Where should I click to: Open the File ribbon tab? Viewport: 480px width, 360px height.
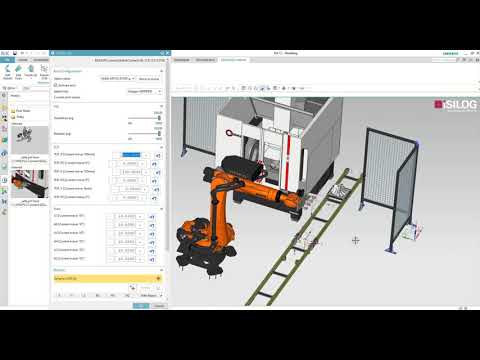click(x=7, y=60)
